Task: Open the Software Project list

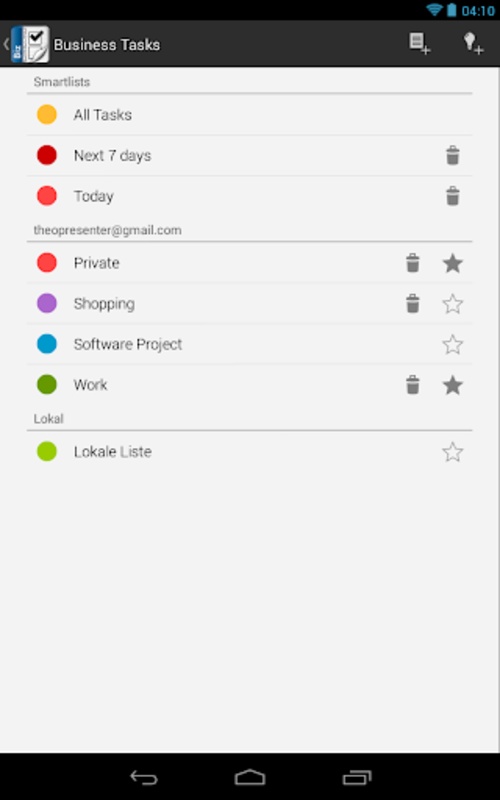Action: tap(249, 344)
